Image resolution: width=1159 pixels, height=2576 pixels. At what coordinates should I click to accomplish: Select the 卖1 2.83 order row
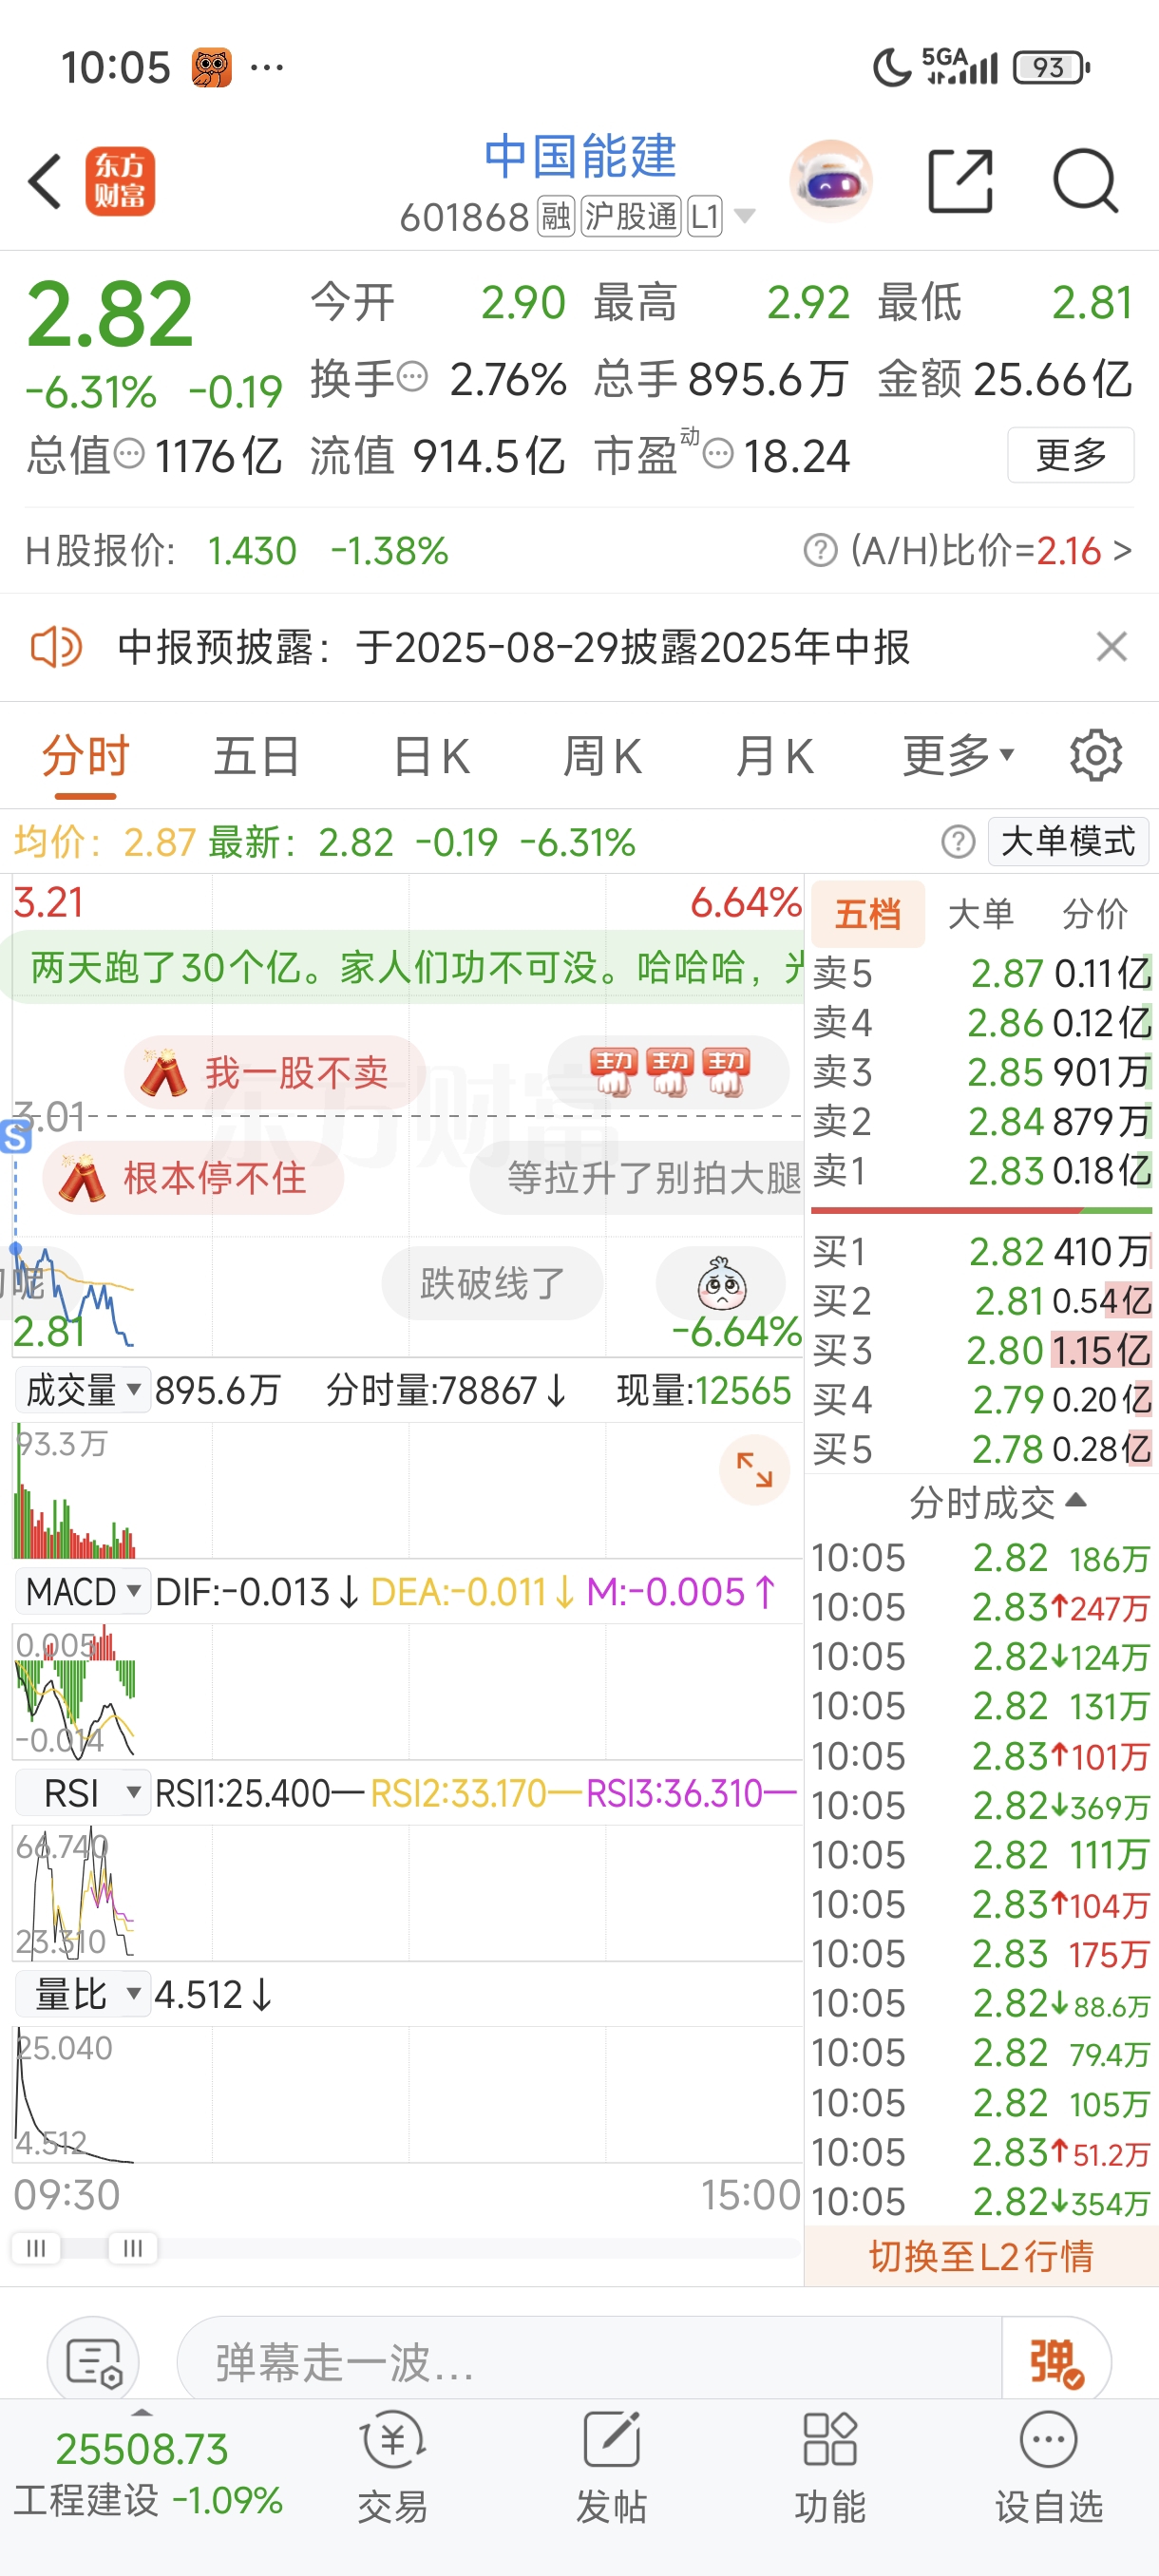click(x=981, y=1171)
